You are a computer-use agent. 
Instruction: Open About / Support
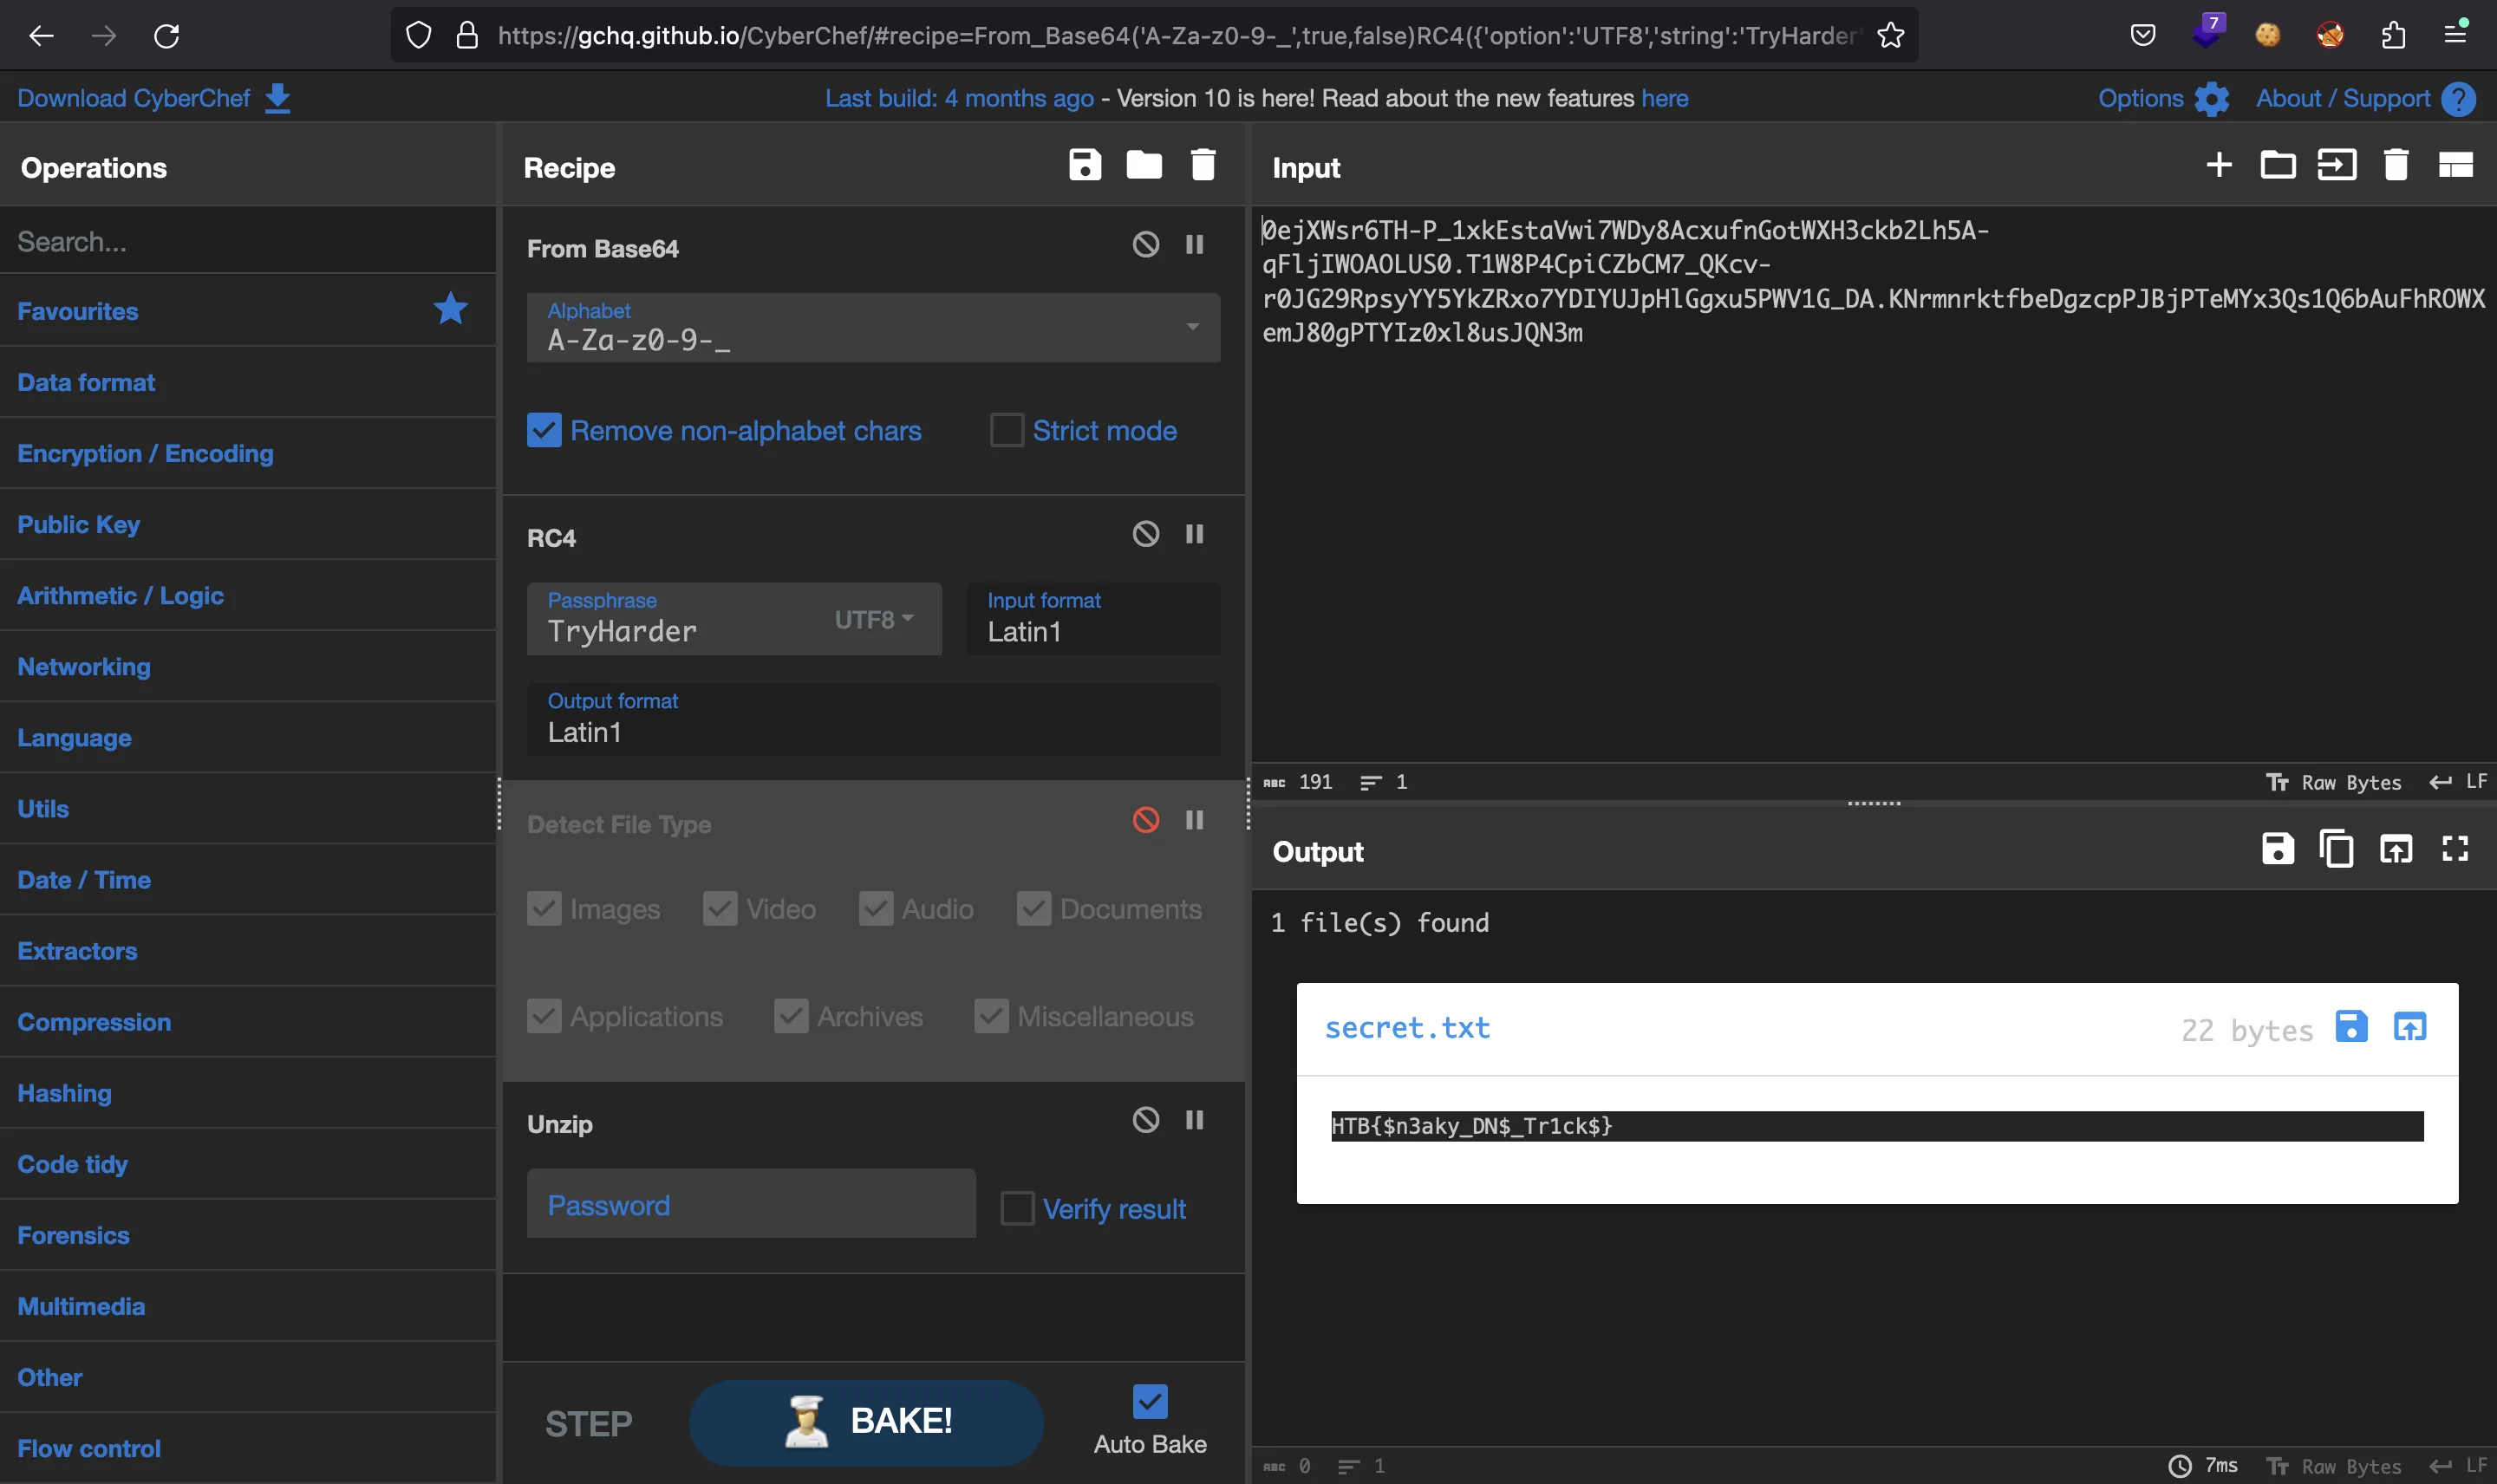click(x=2365, y=98)
